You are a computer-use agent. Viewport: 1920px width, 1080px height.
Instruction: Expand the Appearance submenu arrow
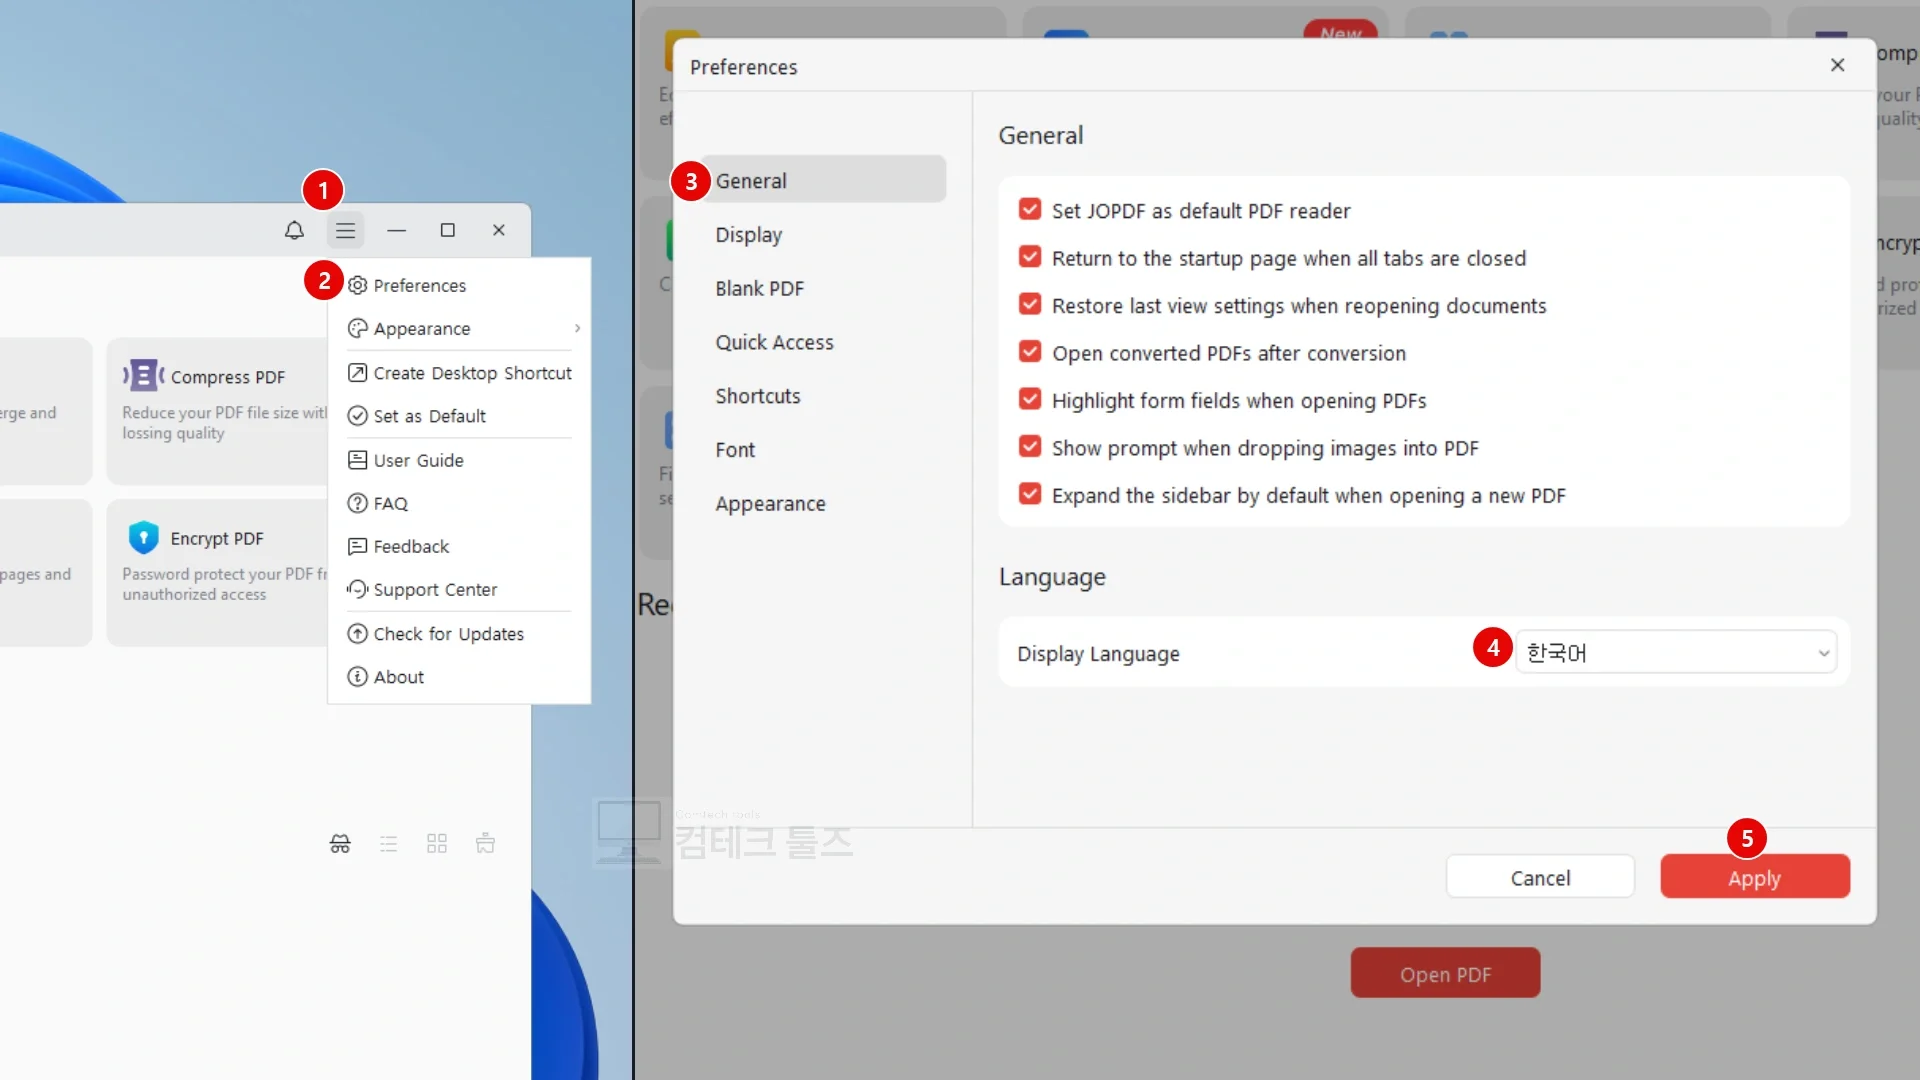click(x=577, y=328)
